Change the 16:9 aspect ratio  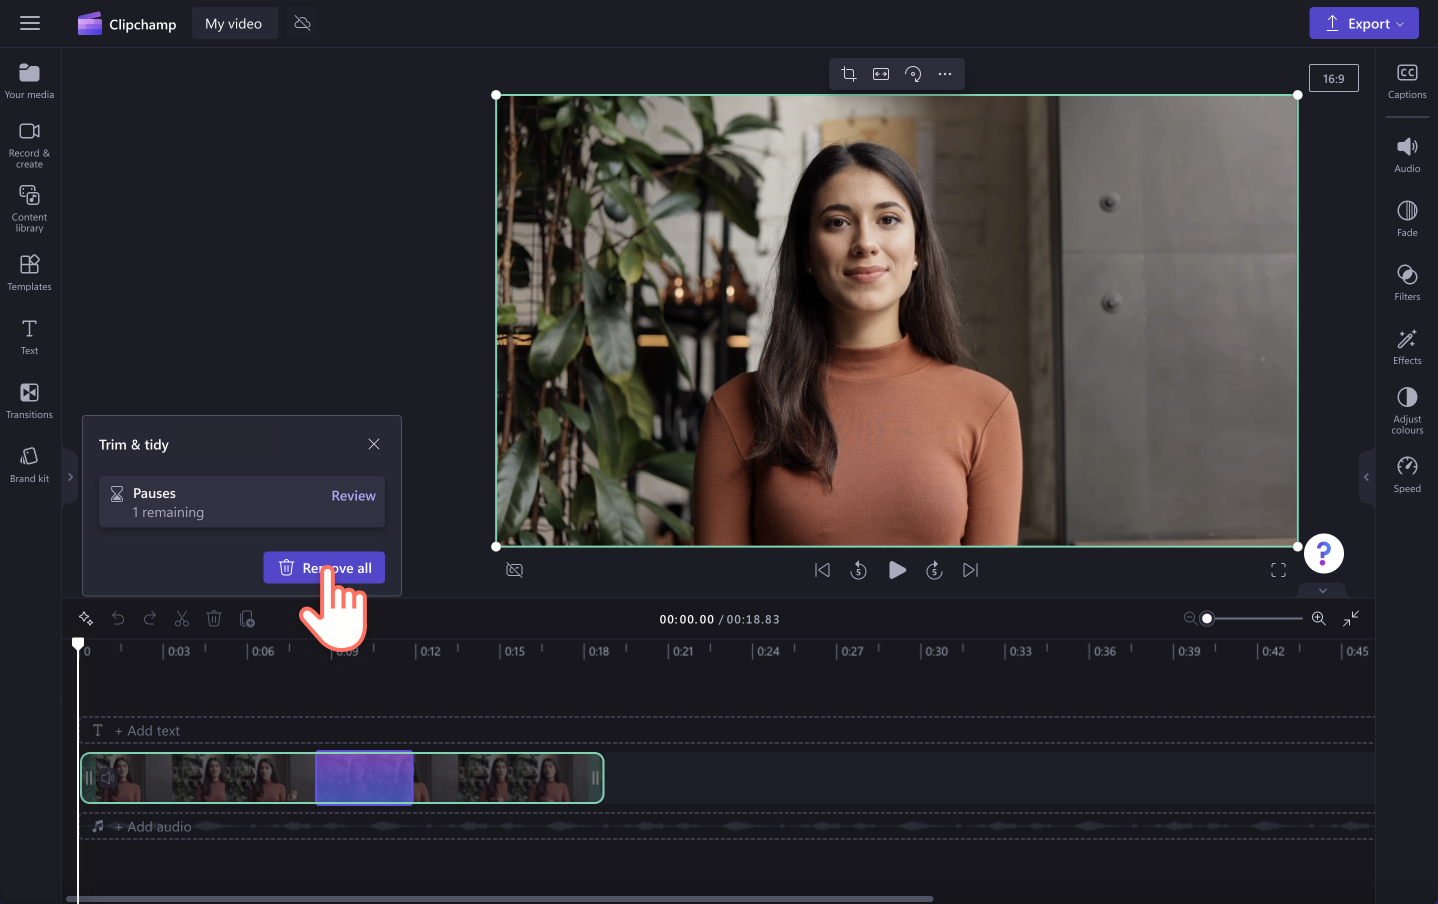tap(1334, 78)
